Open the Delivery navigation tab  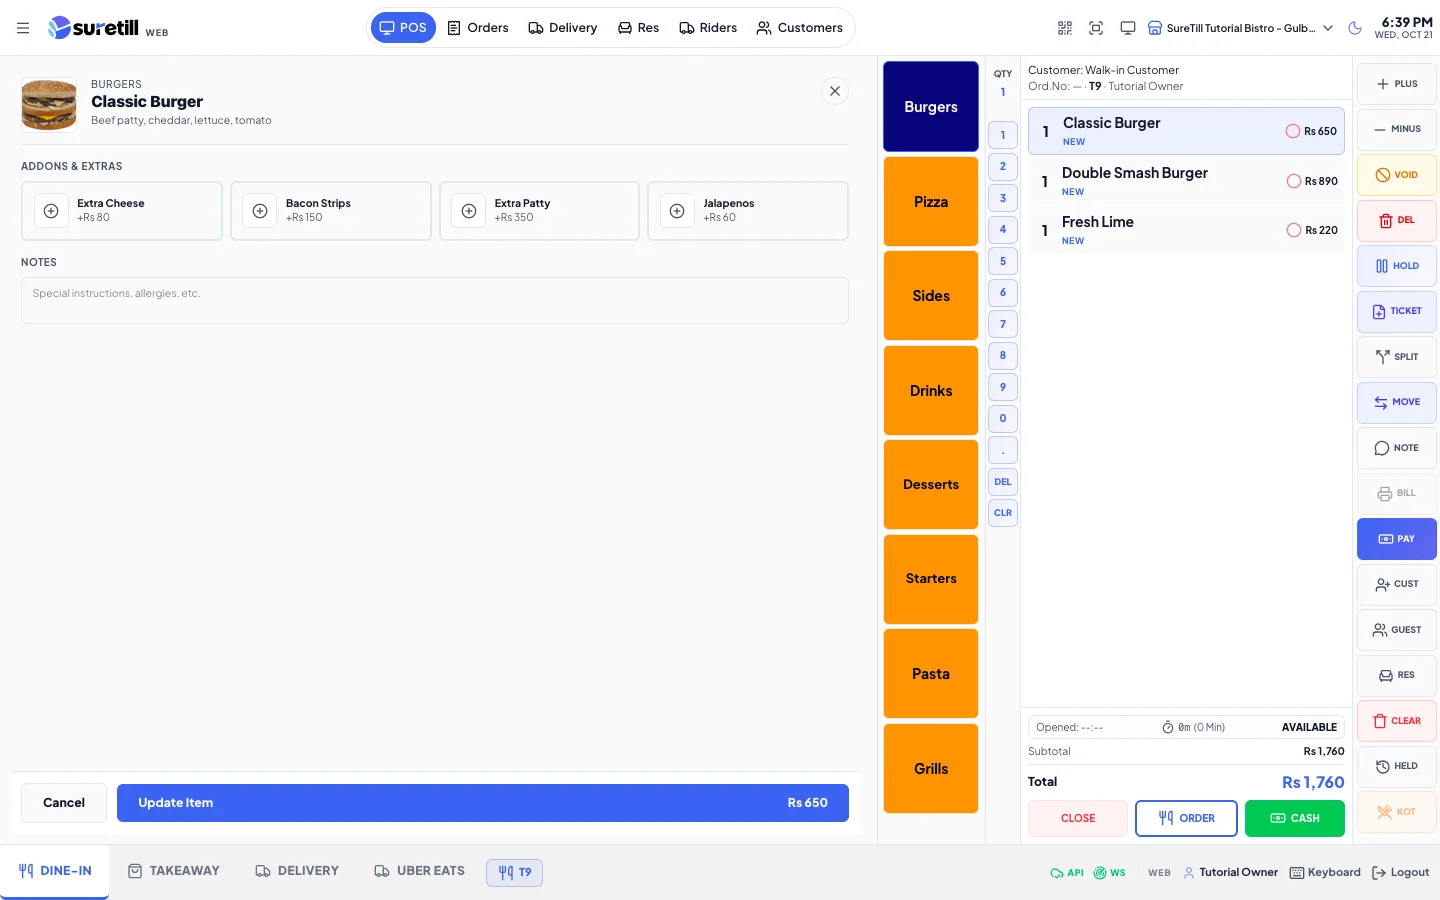point(563,28)
